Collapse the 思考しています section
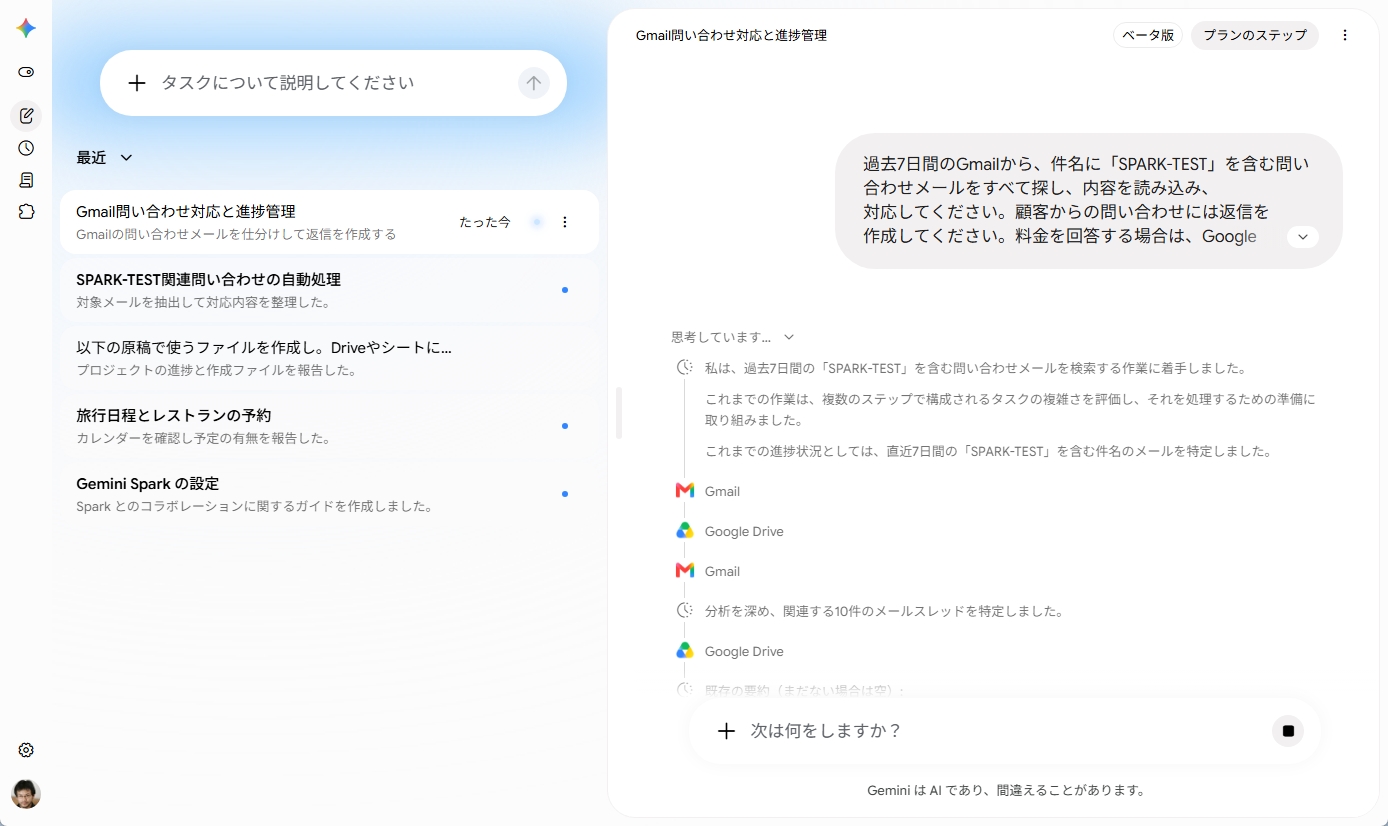The image size is (1388, 826). (733, 337)
